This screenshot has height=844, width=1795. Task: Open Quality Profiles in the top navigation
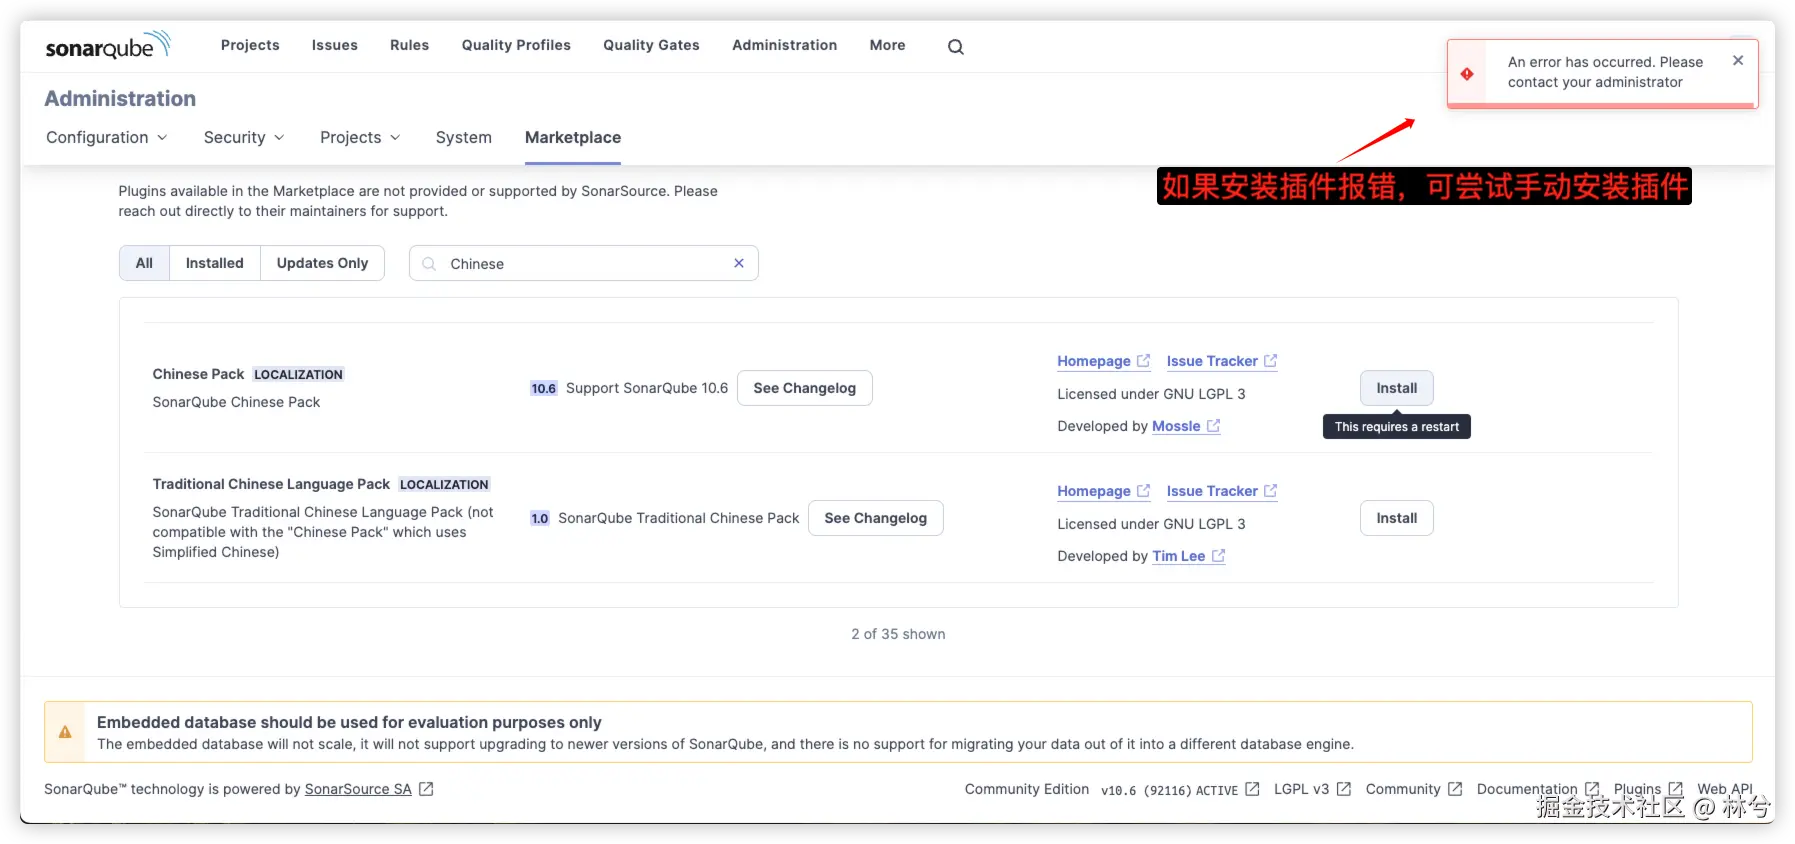coord(516,45)
